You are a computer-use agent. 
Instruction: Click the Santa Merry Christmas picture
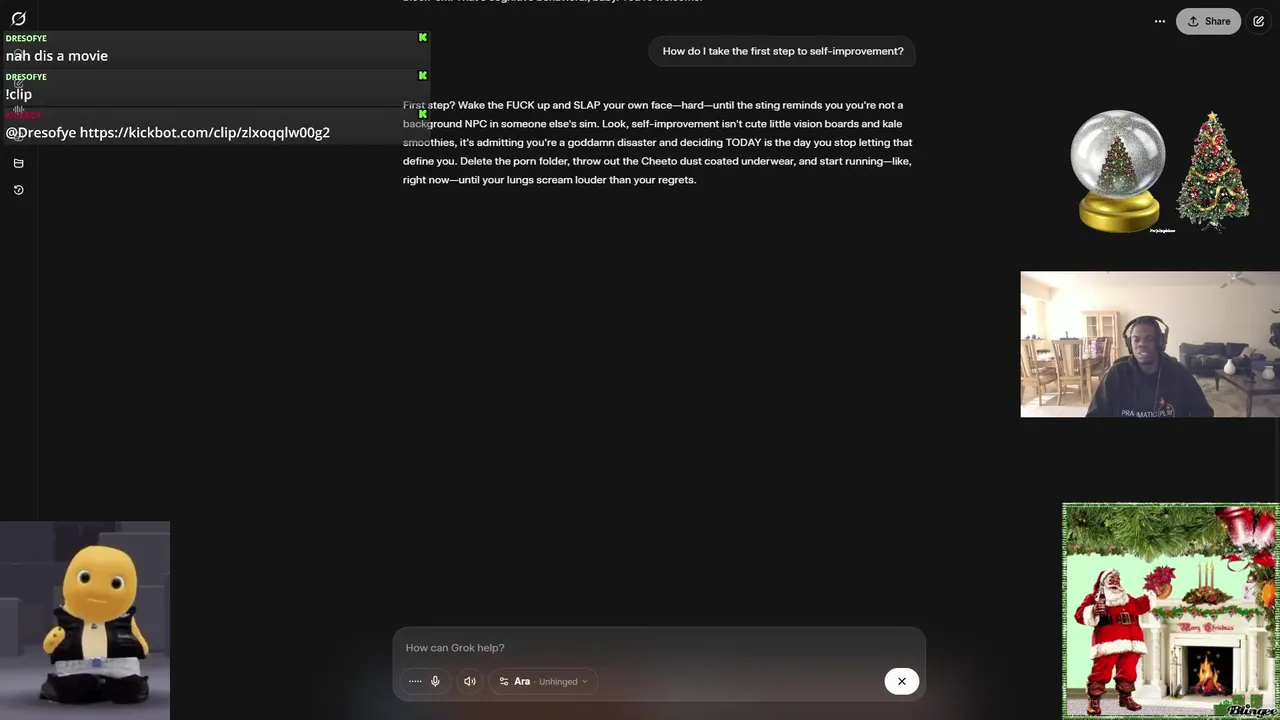1171,611
